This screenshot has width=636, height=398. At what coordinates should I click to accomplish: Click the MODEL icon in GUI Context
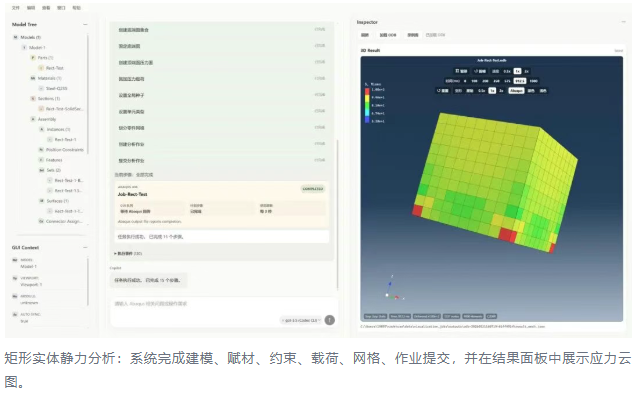pyautogui.click(x=15, y=260)
